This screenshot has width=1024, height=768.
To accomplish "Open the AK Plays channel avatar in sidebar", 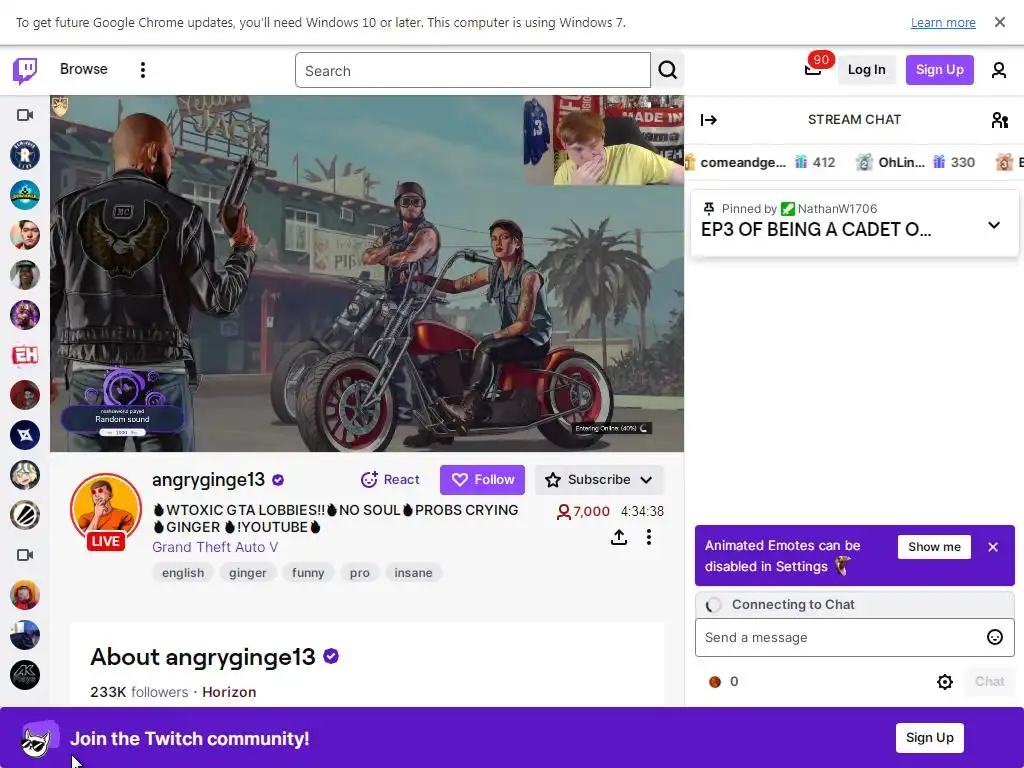I will coord(25,675).
